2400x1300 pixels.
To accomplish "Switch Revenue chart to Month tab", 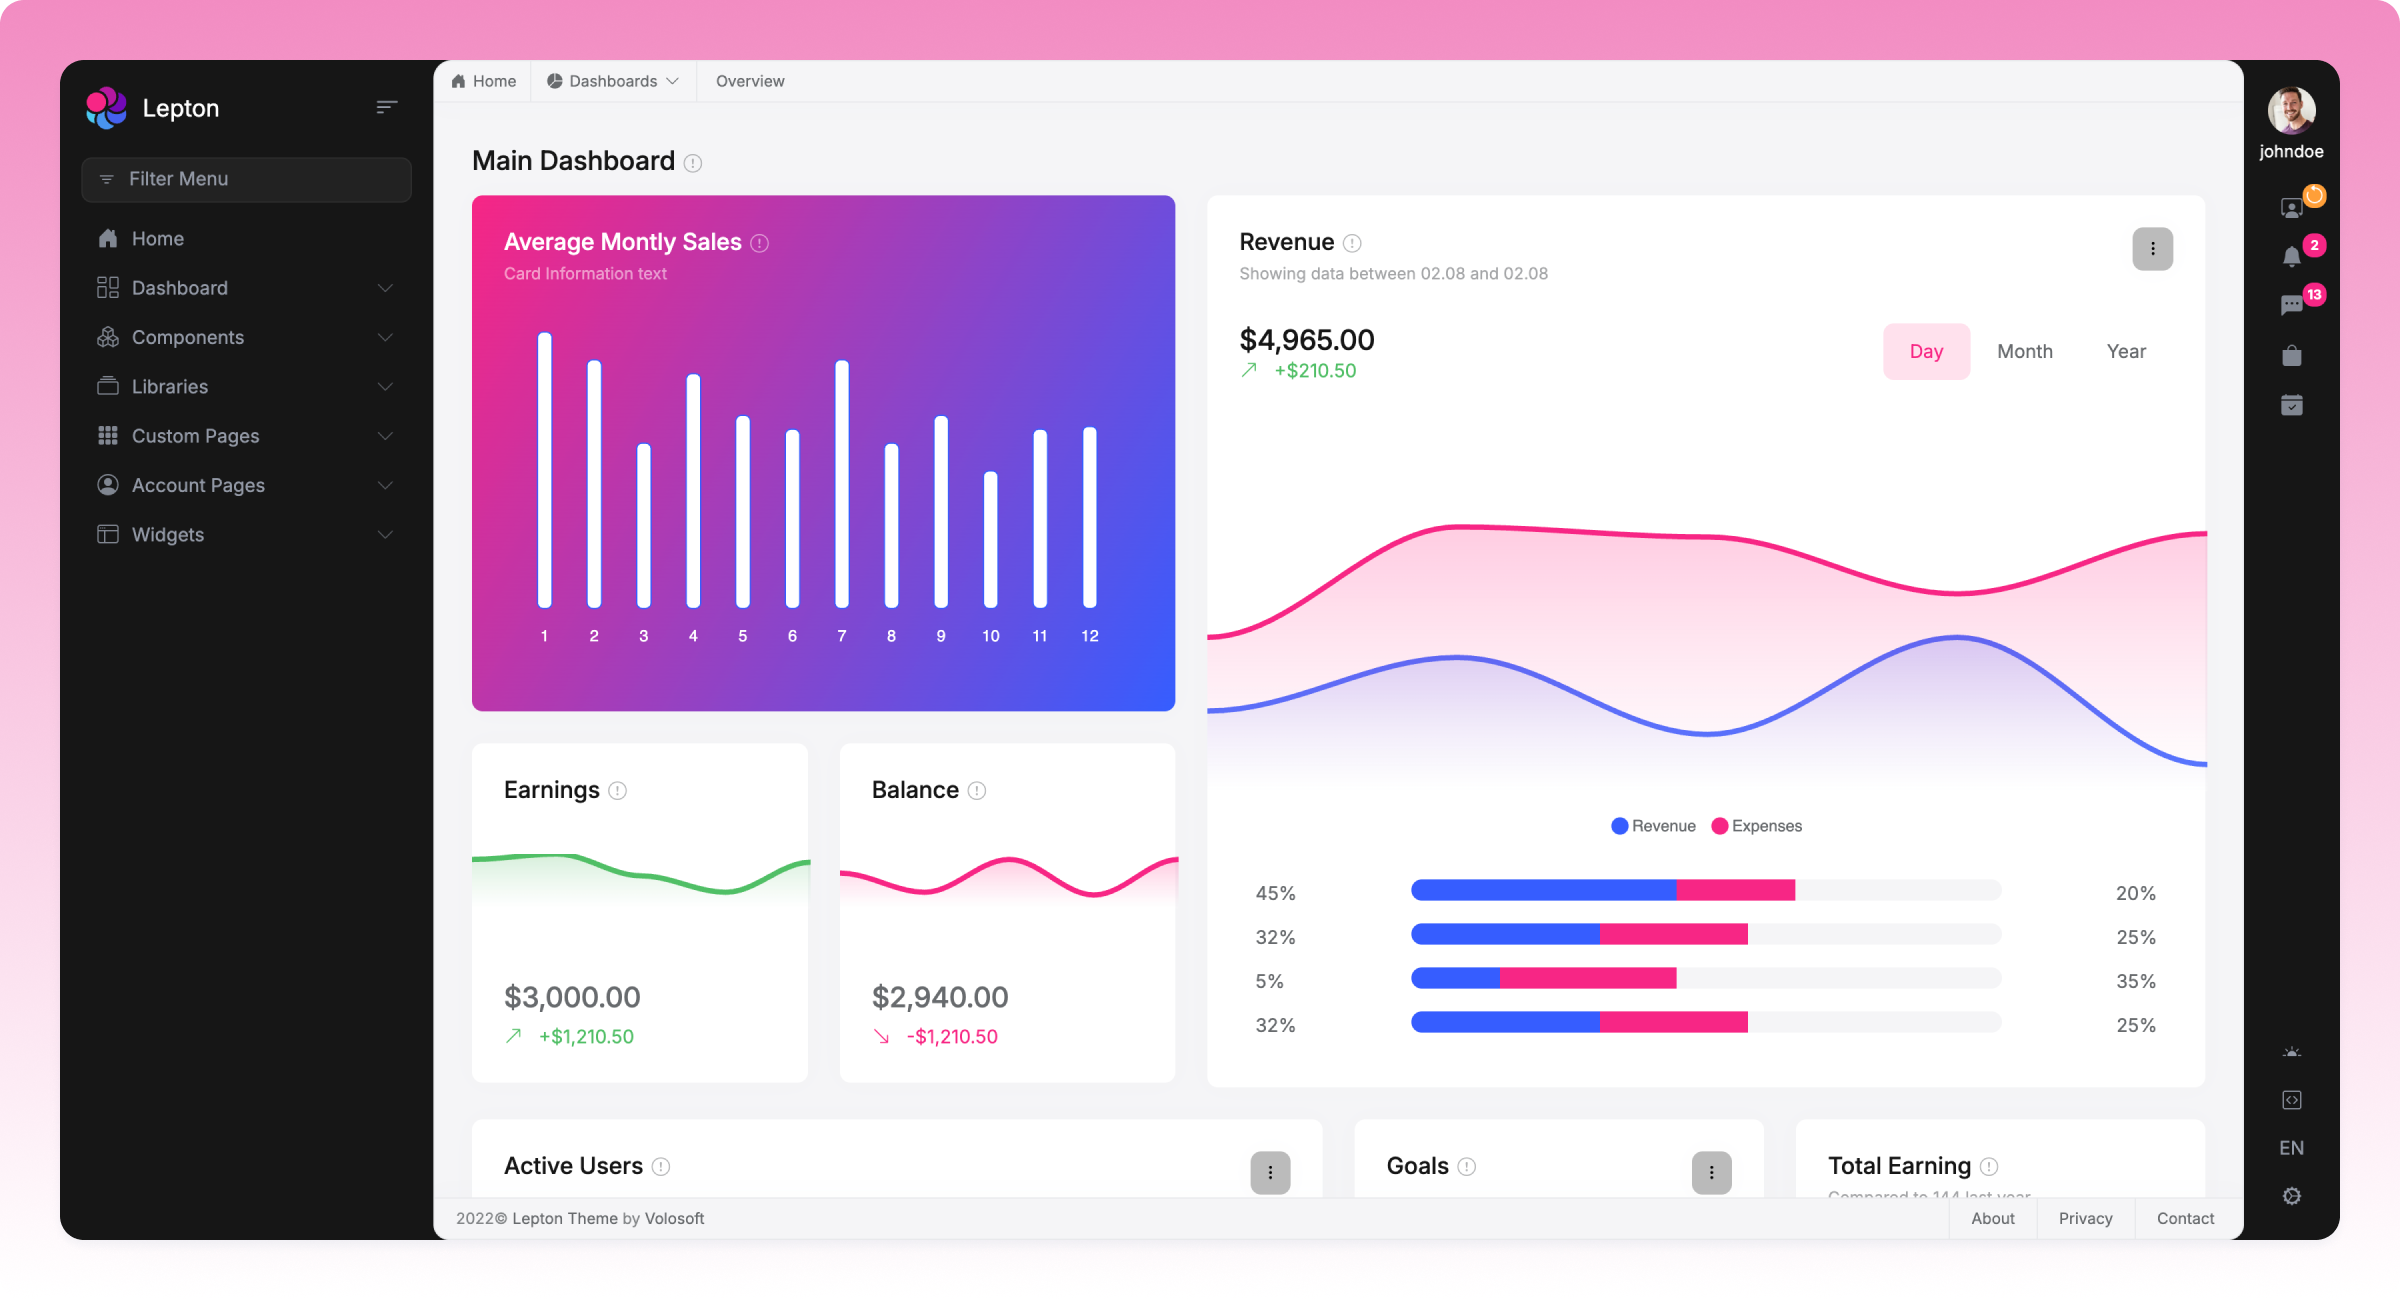I will pos(2024,351).
